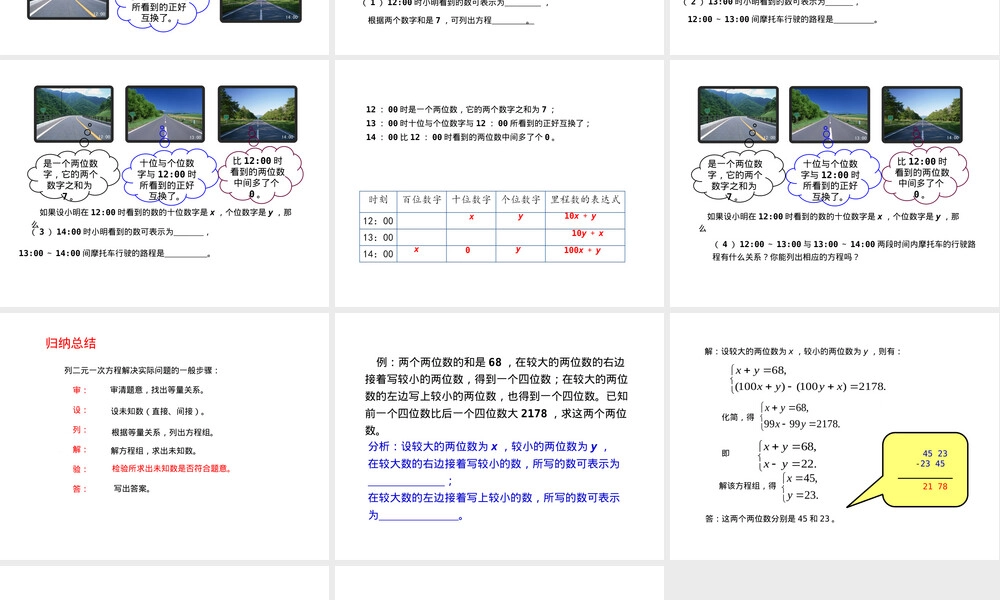Viewport: 1000px width, 600px height.
Task: Select the solution slide with yellow callout
Action: coord(835,436)
